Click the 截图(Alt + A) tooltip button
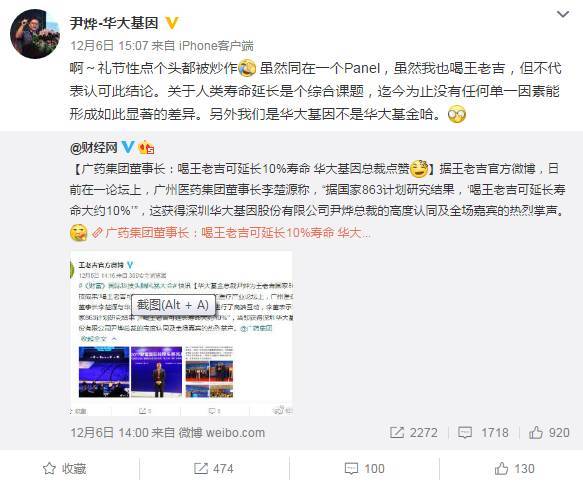The height and width of the screenshot is (483, 583). click(173, 305)
